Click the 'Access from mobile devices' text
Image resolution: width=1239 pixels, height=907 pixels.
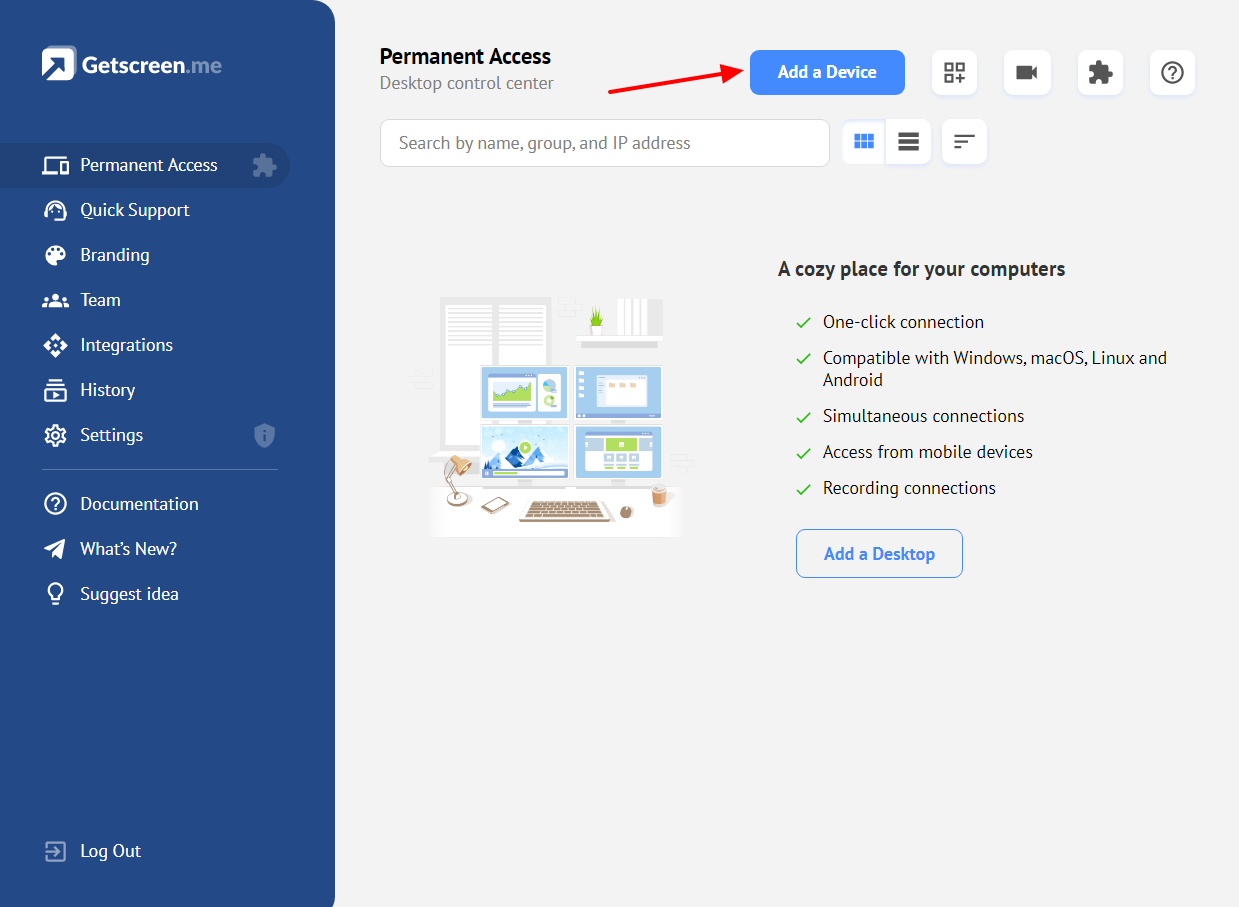927,452
